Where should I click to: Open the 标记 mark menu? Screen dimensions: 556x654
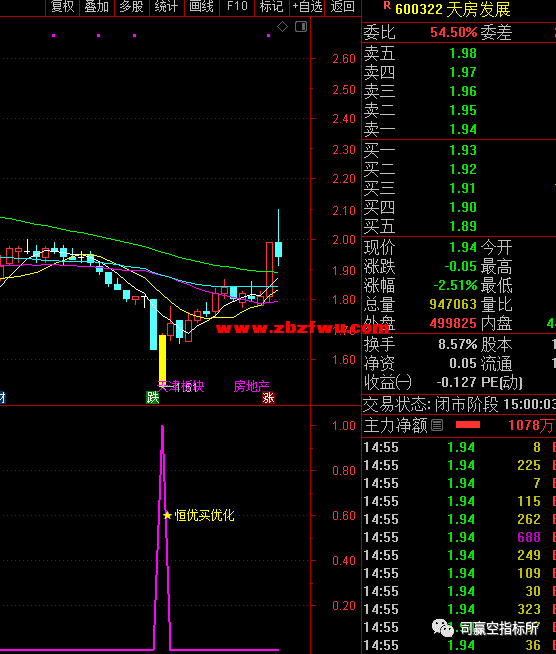point(272,7)
